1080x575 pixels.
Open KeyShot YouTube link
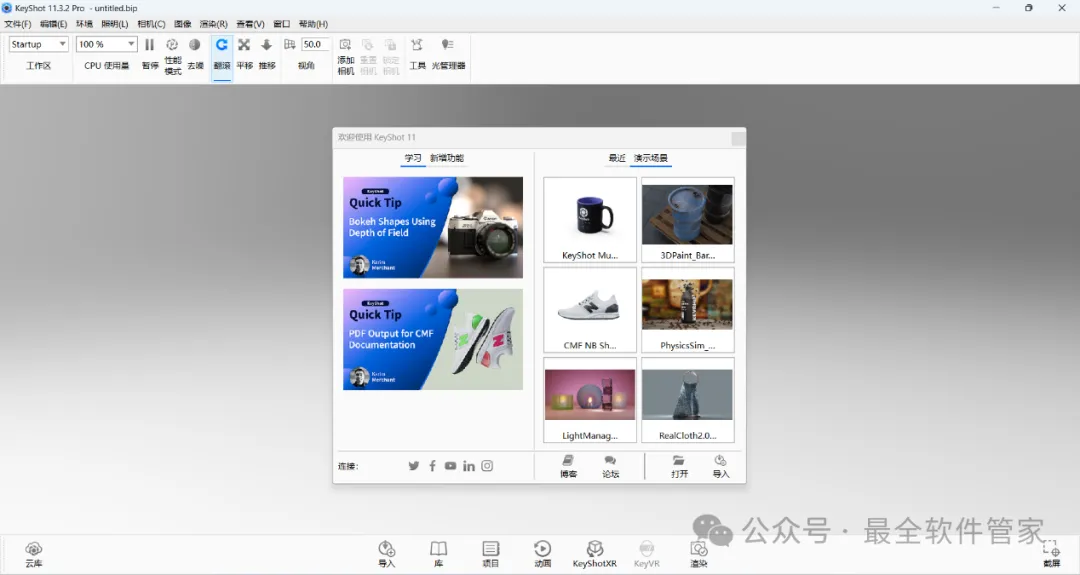tap(450, 466)
